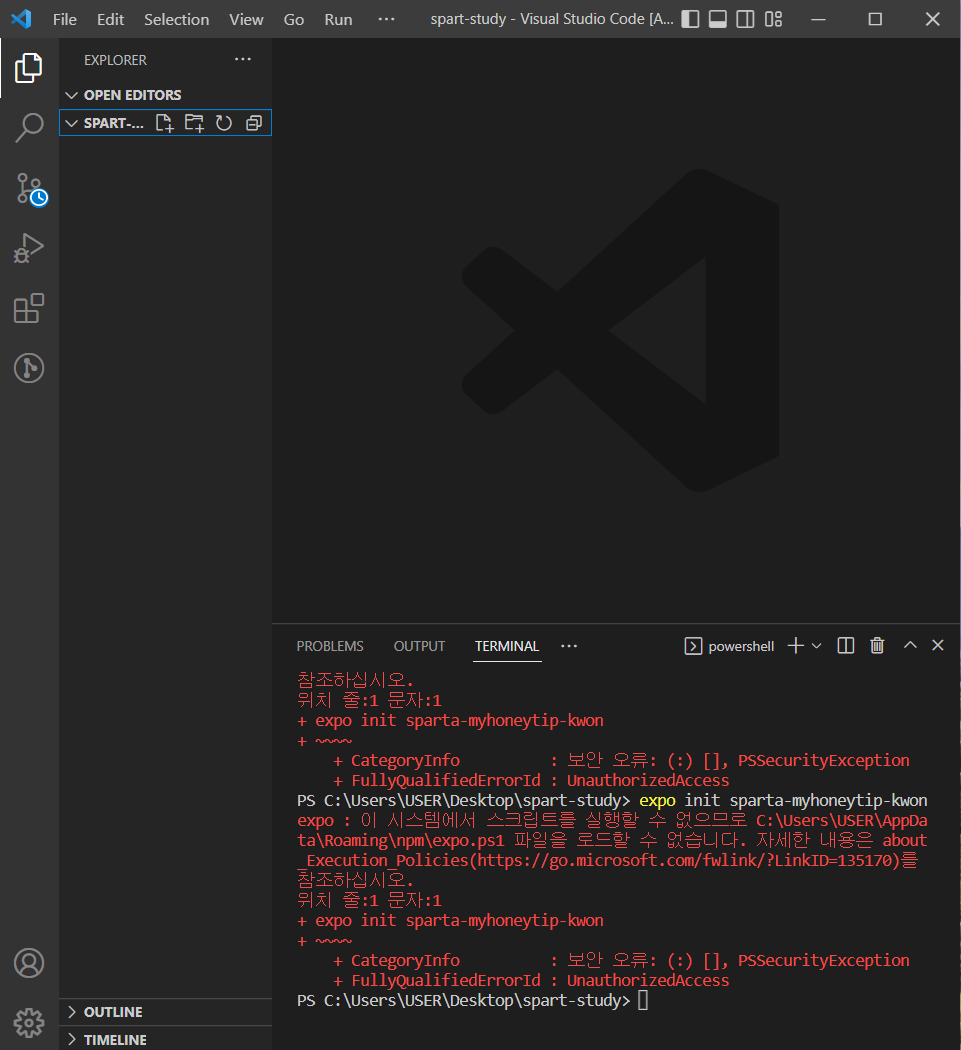Open the Accounts menu icon

point(29,963)
